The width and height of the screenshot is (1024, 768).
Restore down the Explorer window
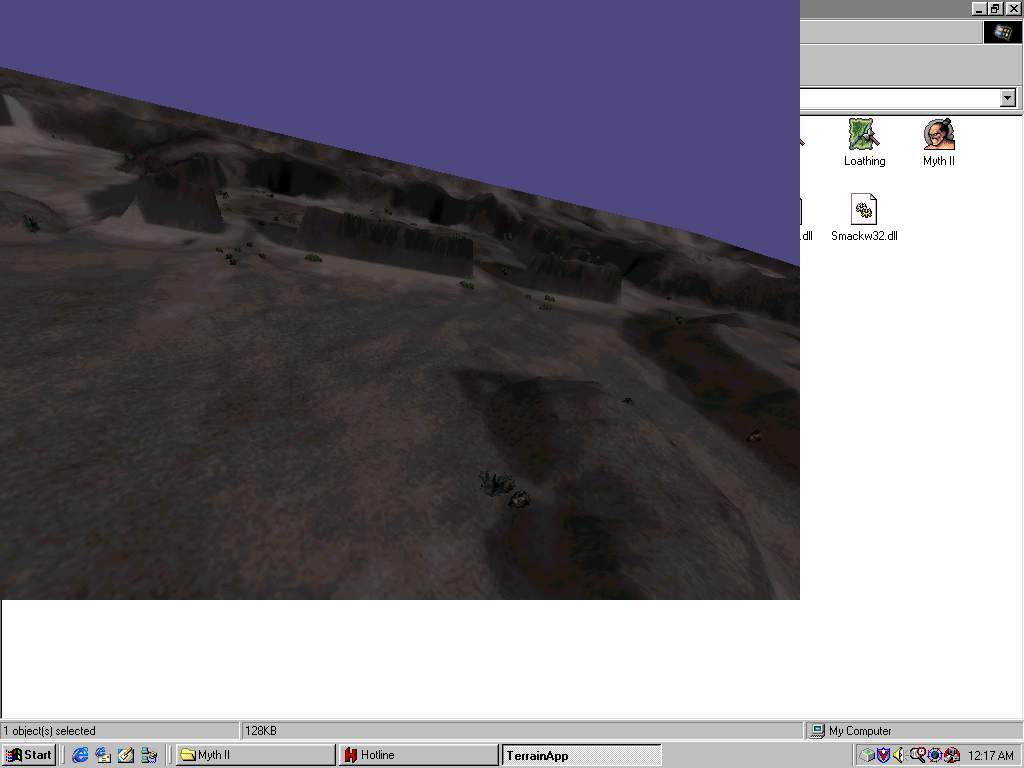pyautogui.click(x=995, y=8)
